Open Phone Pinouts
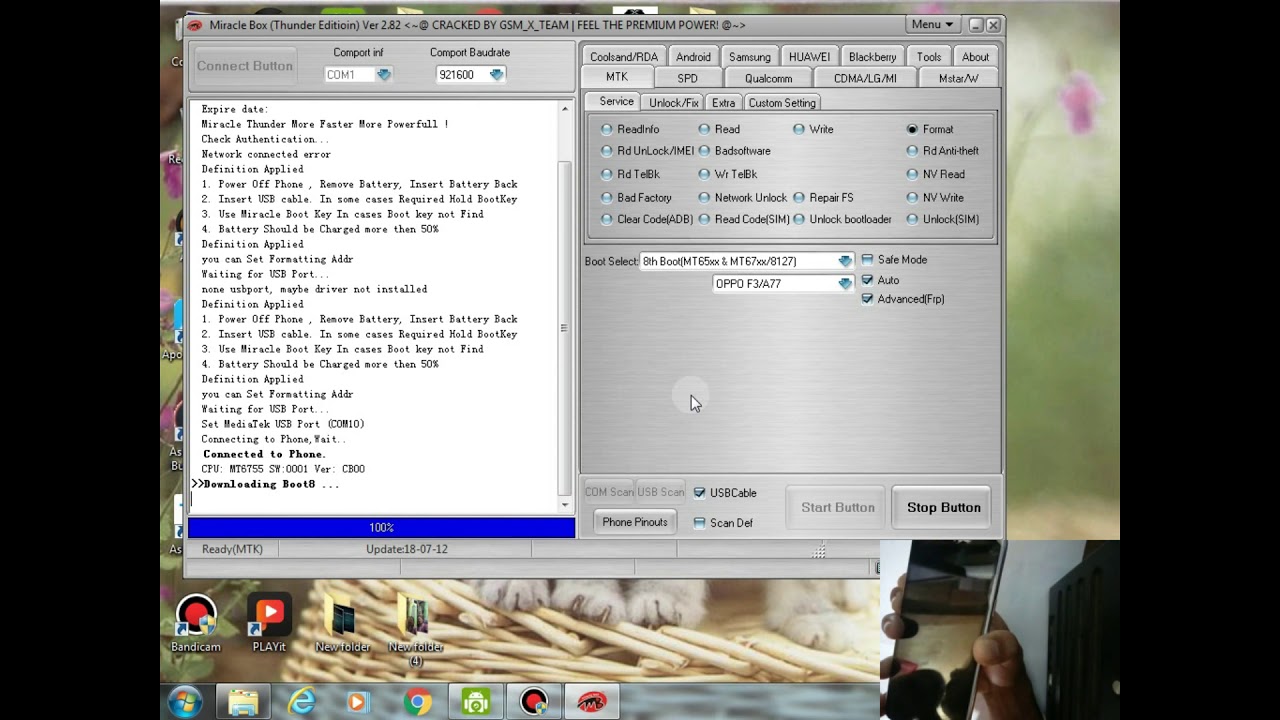Image resolution: width=1280 pixels, height=720 pixels. [x=634, y=522]
